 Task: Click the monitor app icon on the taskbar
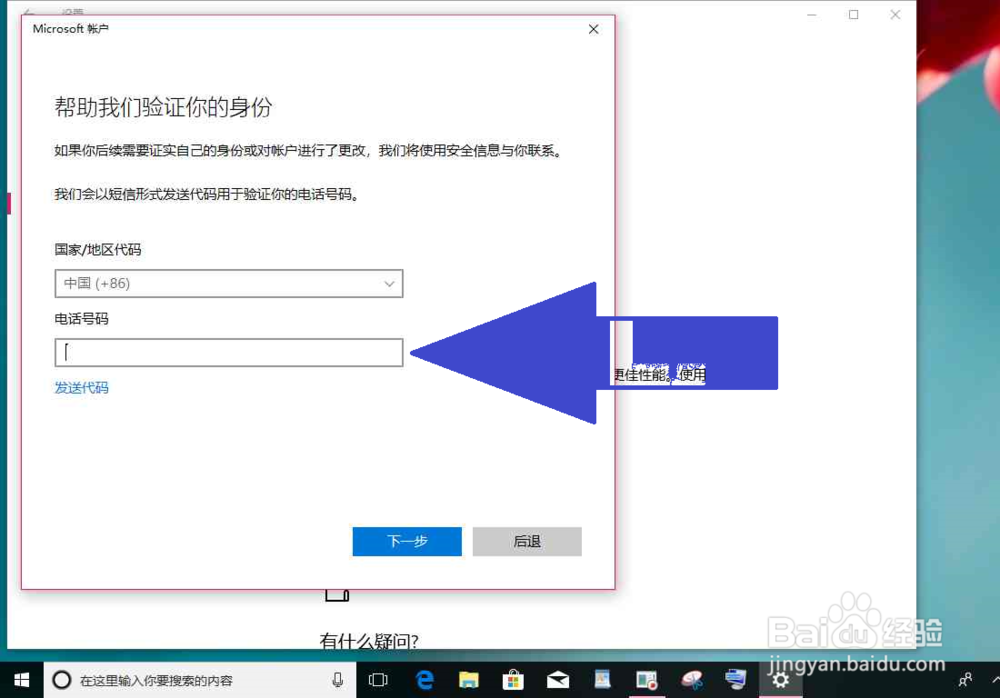tap(735, 680)
